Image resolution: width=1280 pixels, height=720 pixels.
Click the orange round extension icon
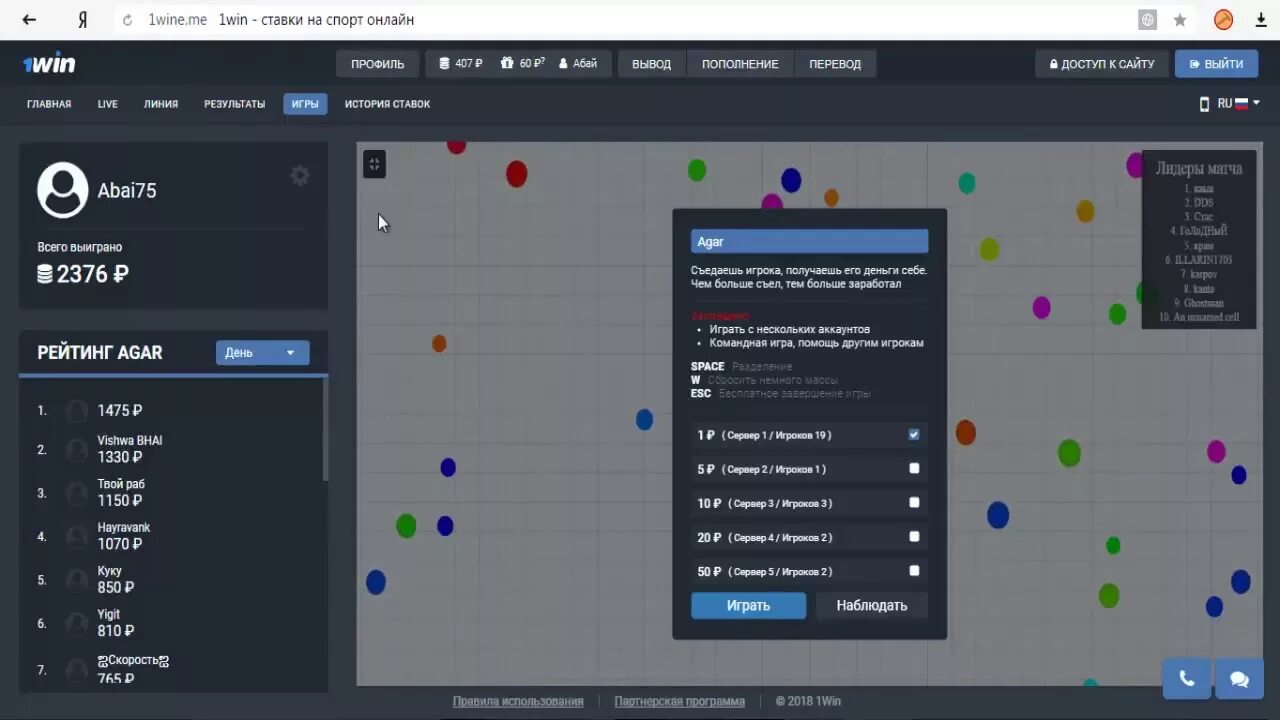(x=1224, y=20)
